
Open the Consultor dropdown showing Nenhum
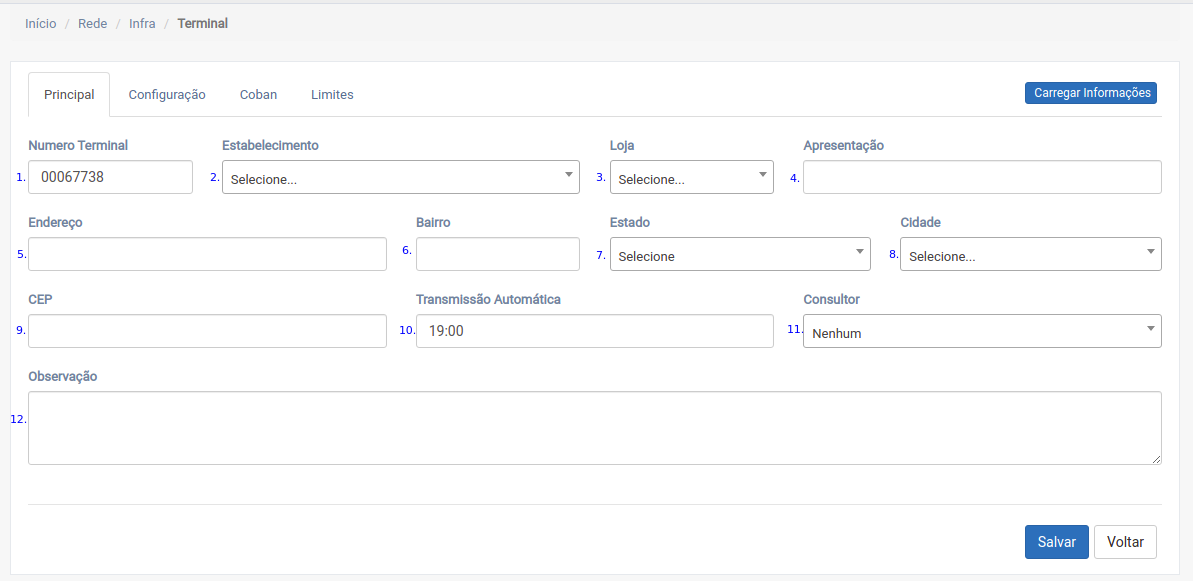click(x=981, y=332)
